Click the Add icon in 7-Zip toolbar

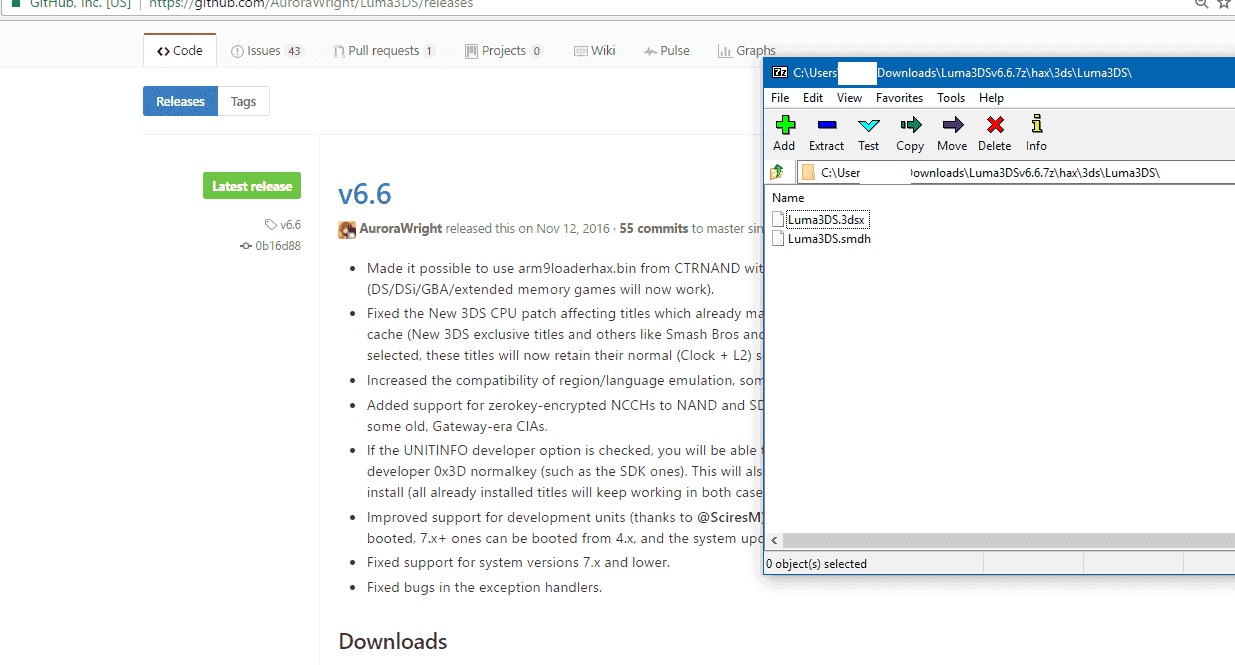(x=785, y=125)
